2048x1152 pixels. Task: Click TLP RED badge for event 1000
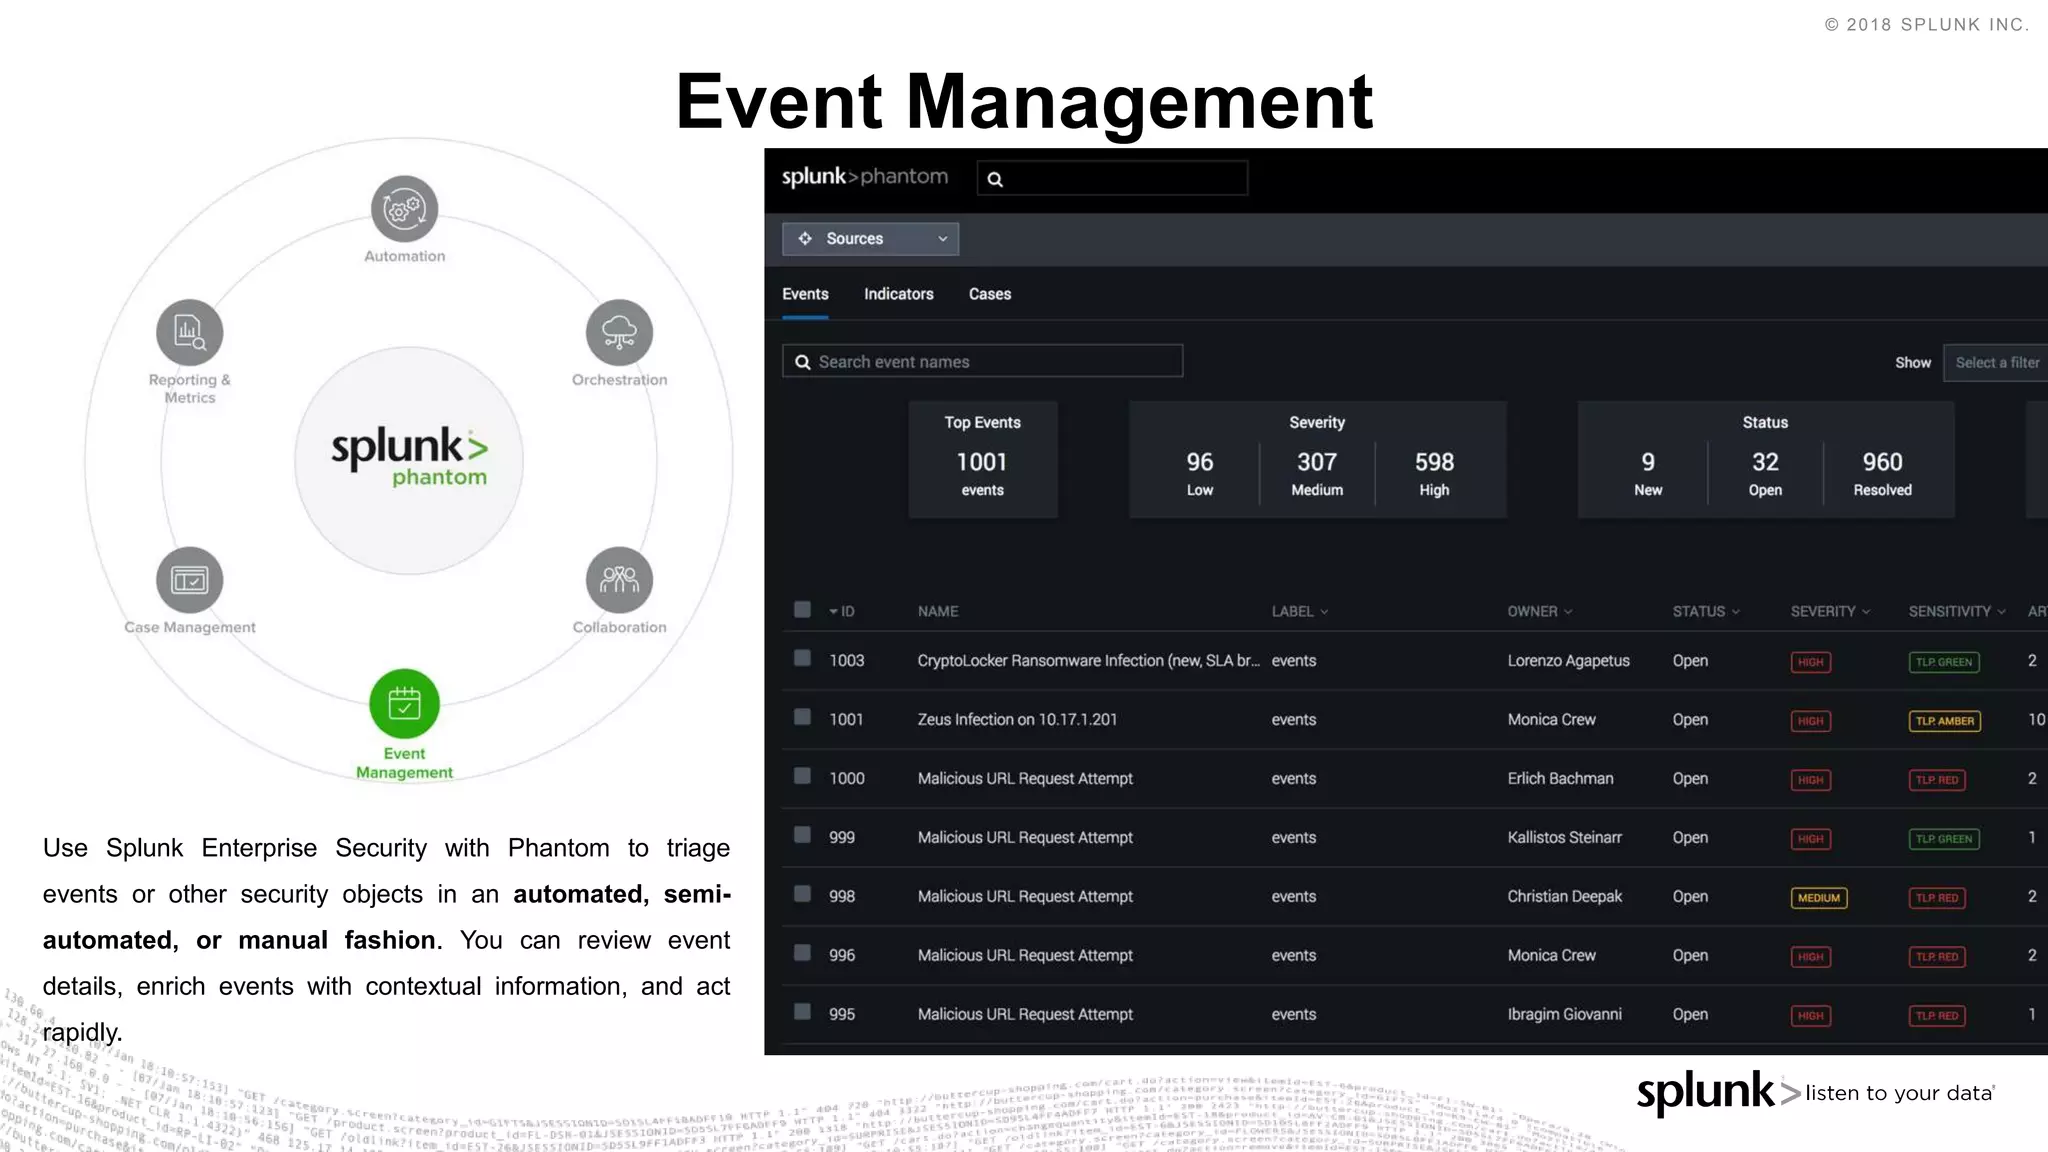coord(1936,780)
